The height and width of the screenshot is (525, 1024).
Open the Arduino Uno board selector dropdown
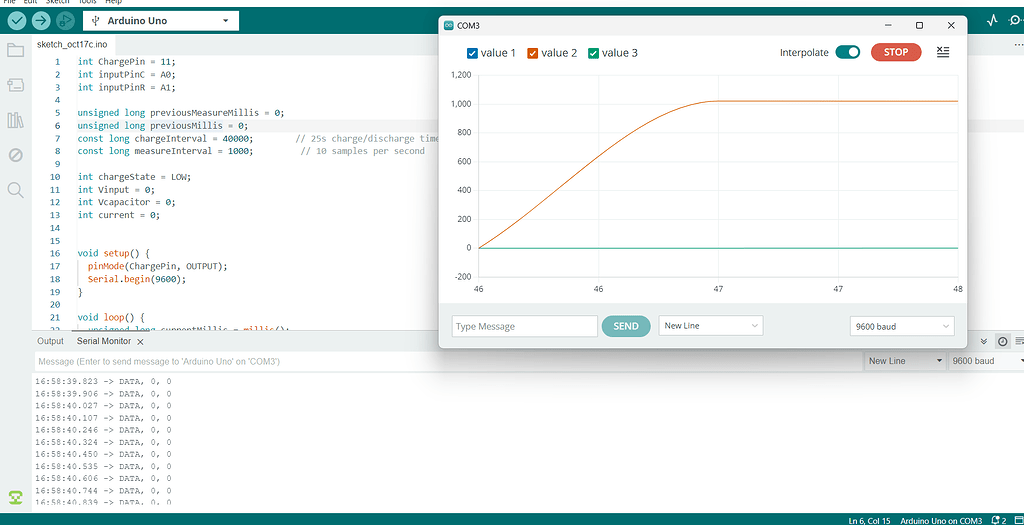161,21
